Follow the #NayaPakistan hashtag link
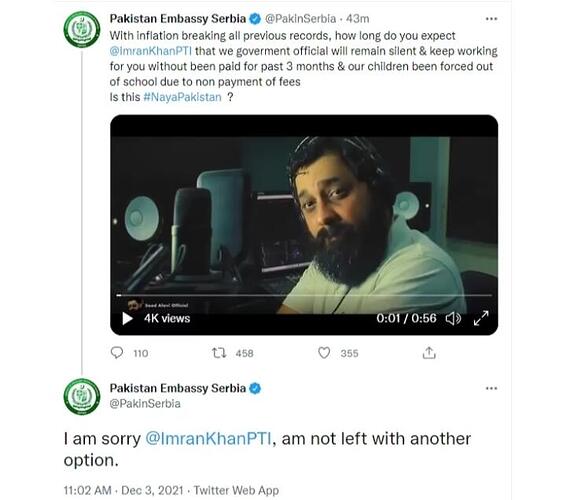This screenshot has height=500, width=562. pos(182,97)
